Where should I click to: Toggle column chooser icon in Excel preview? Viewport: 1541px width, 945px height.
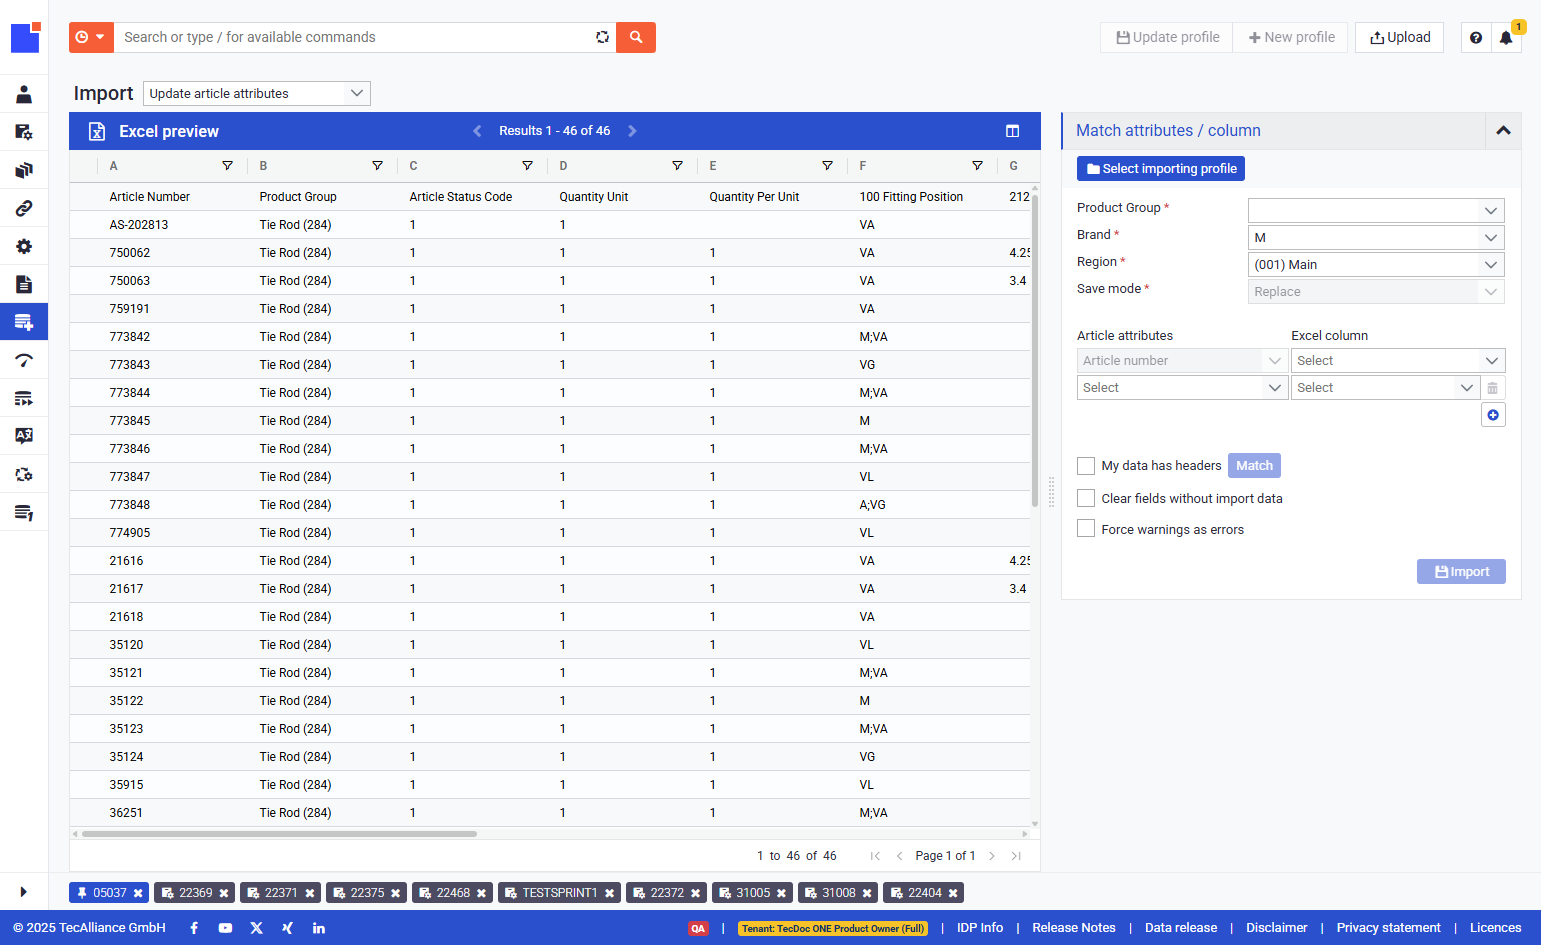1012,131
